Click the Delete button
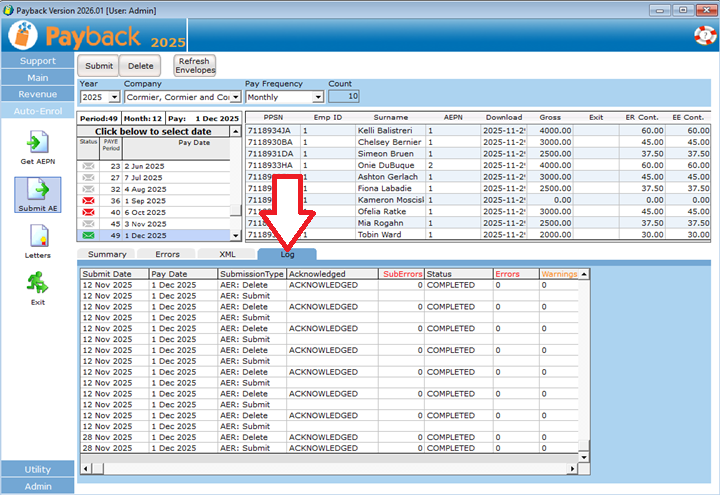The height and width of the screenshot is (495, 720). (141, 66)
